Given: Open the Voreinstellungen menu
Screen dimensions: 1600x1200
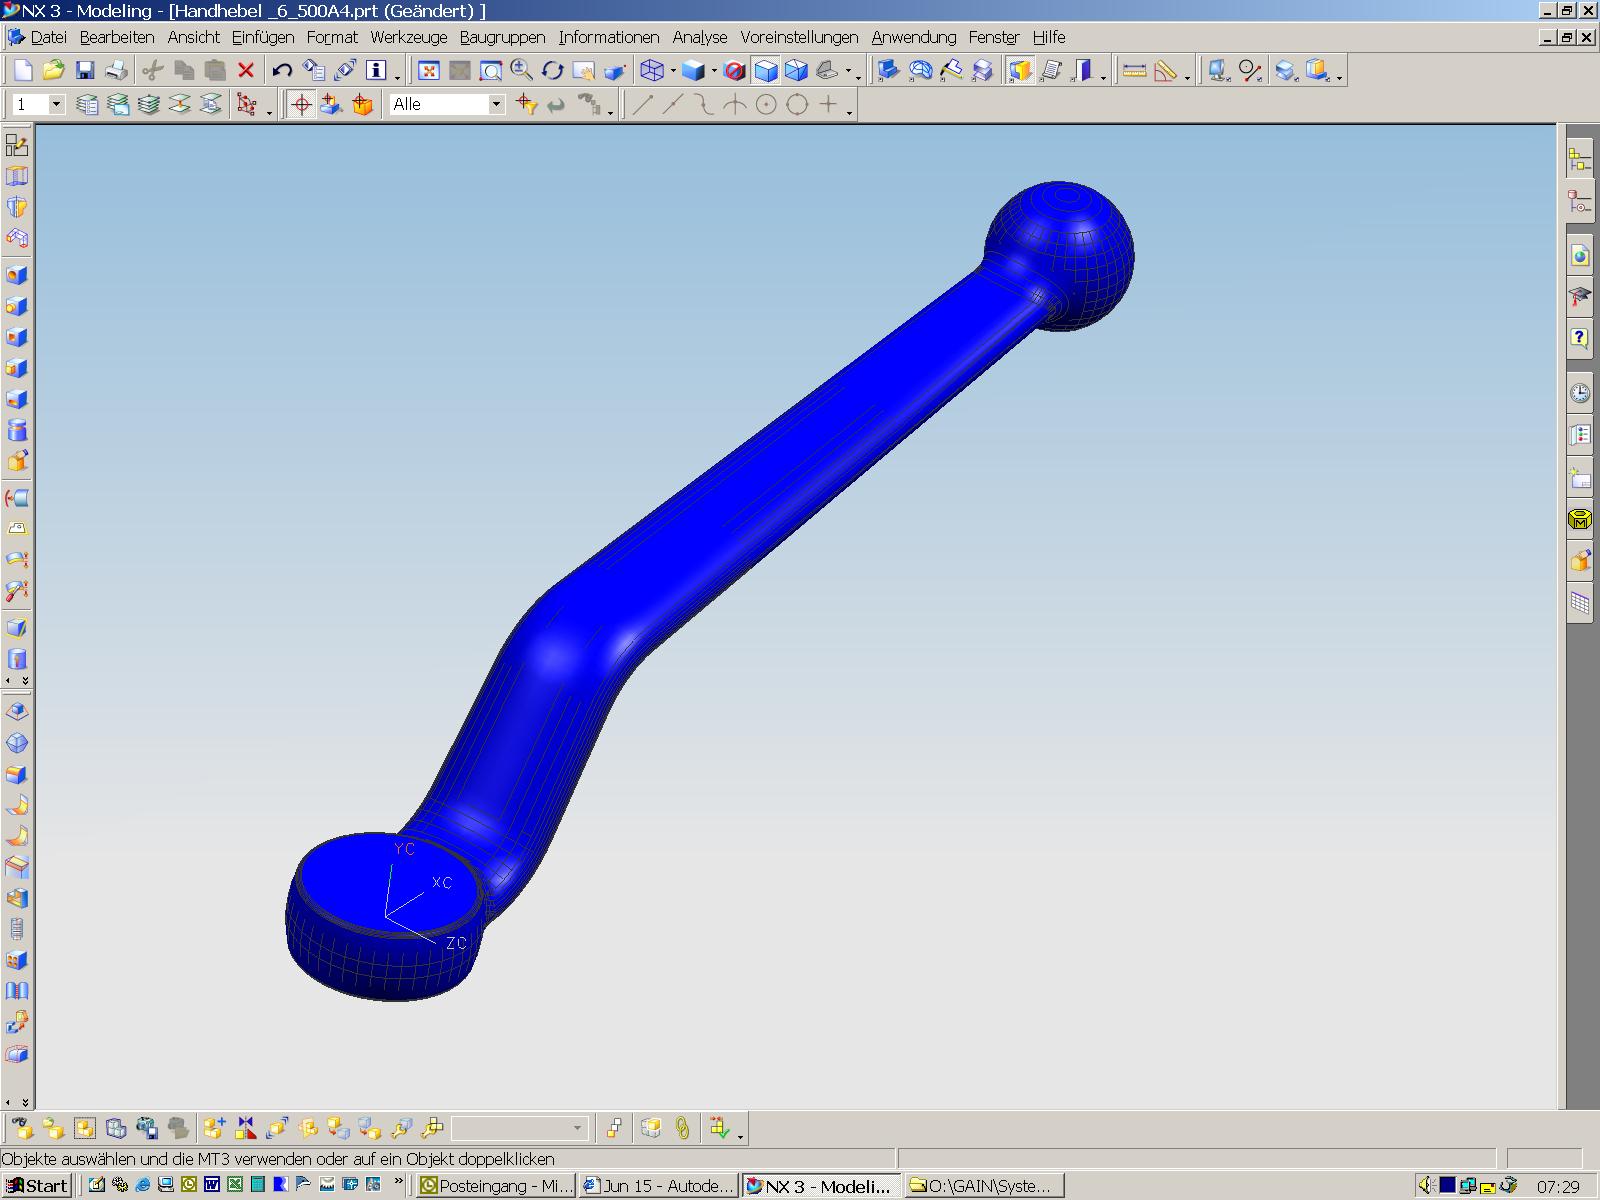Looking at the screenshot, I should [799, 37].
